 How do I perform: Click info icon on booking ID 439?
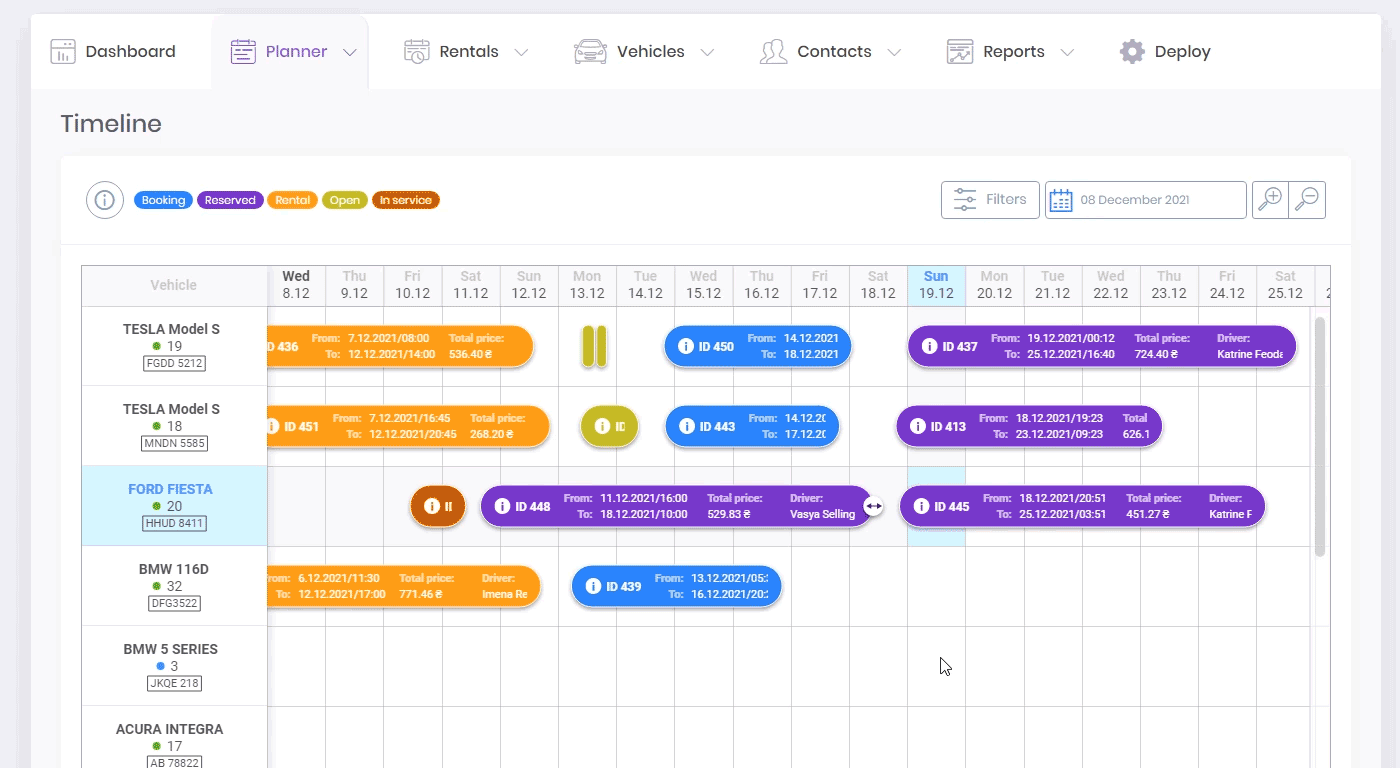[593, 586]
